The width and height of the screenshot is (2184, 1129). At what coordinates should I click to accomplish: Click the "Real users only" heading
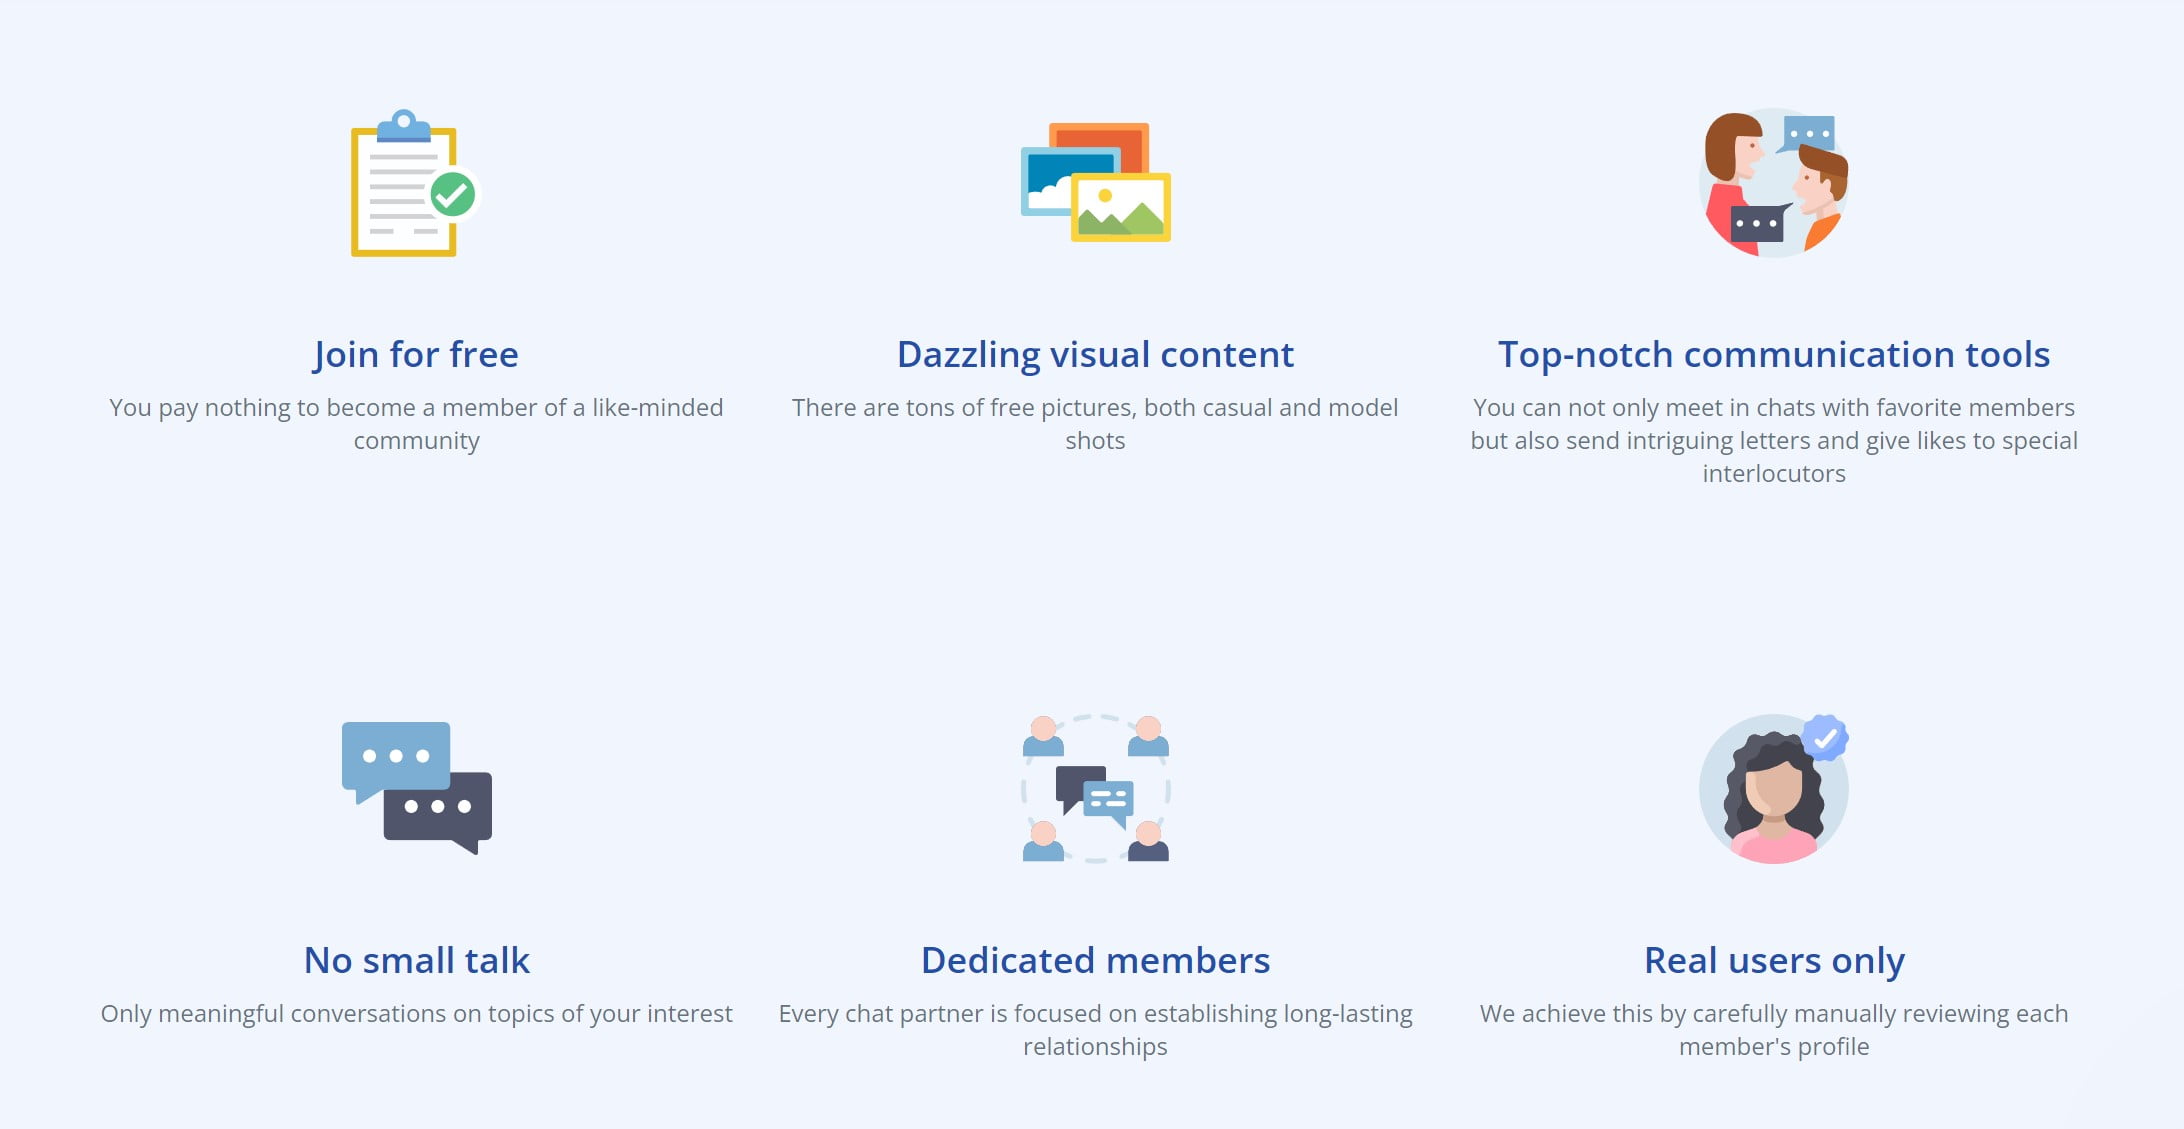click(x=1773, y=960)
